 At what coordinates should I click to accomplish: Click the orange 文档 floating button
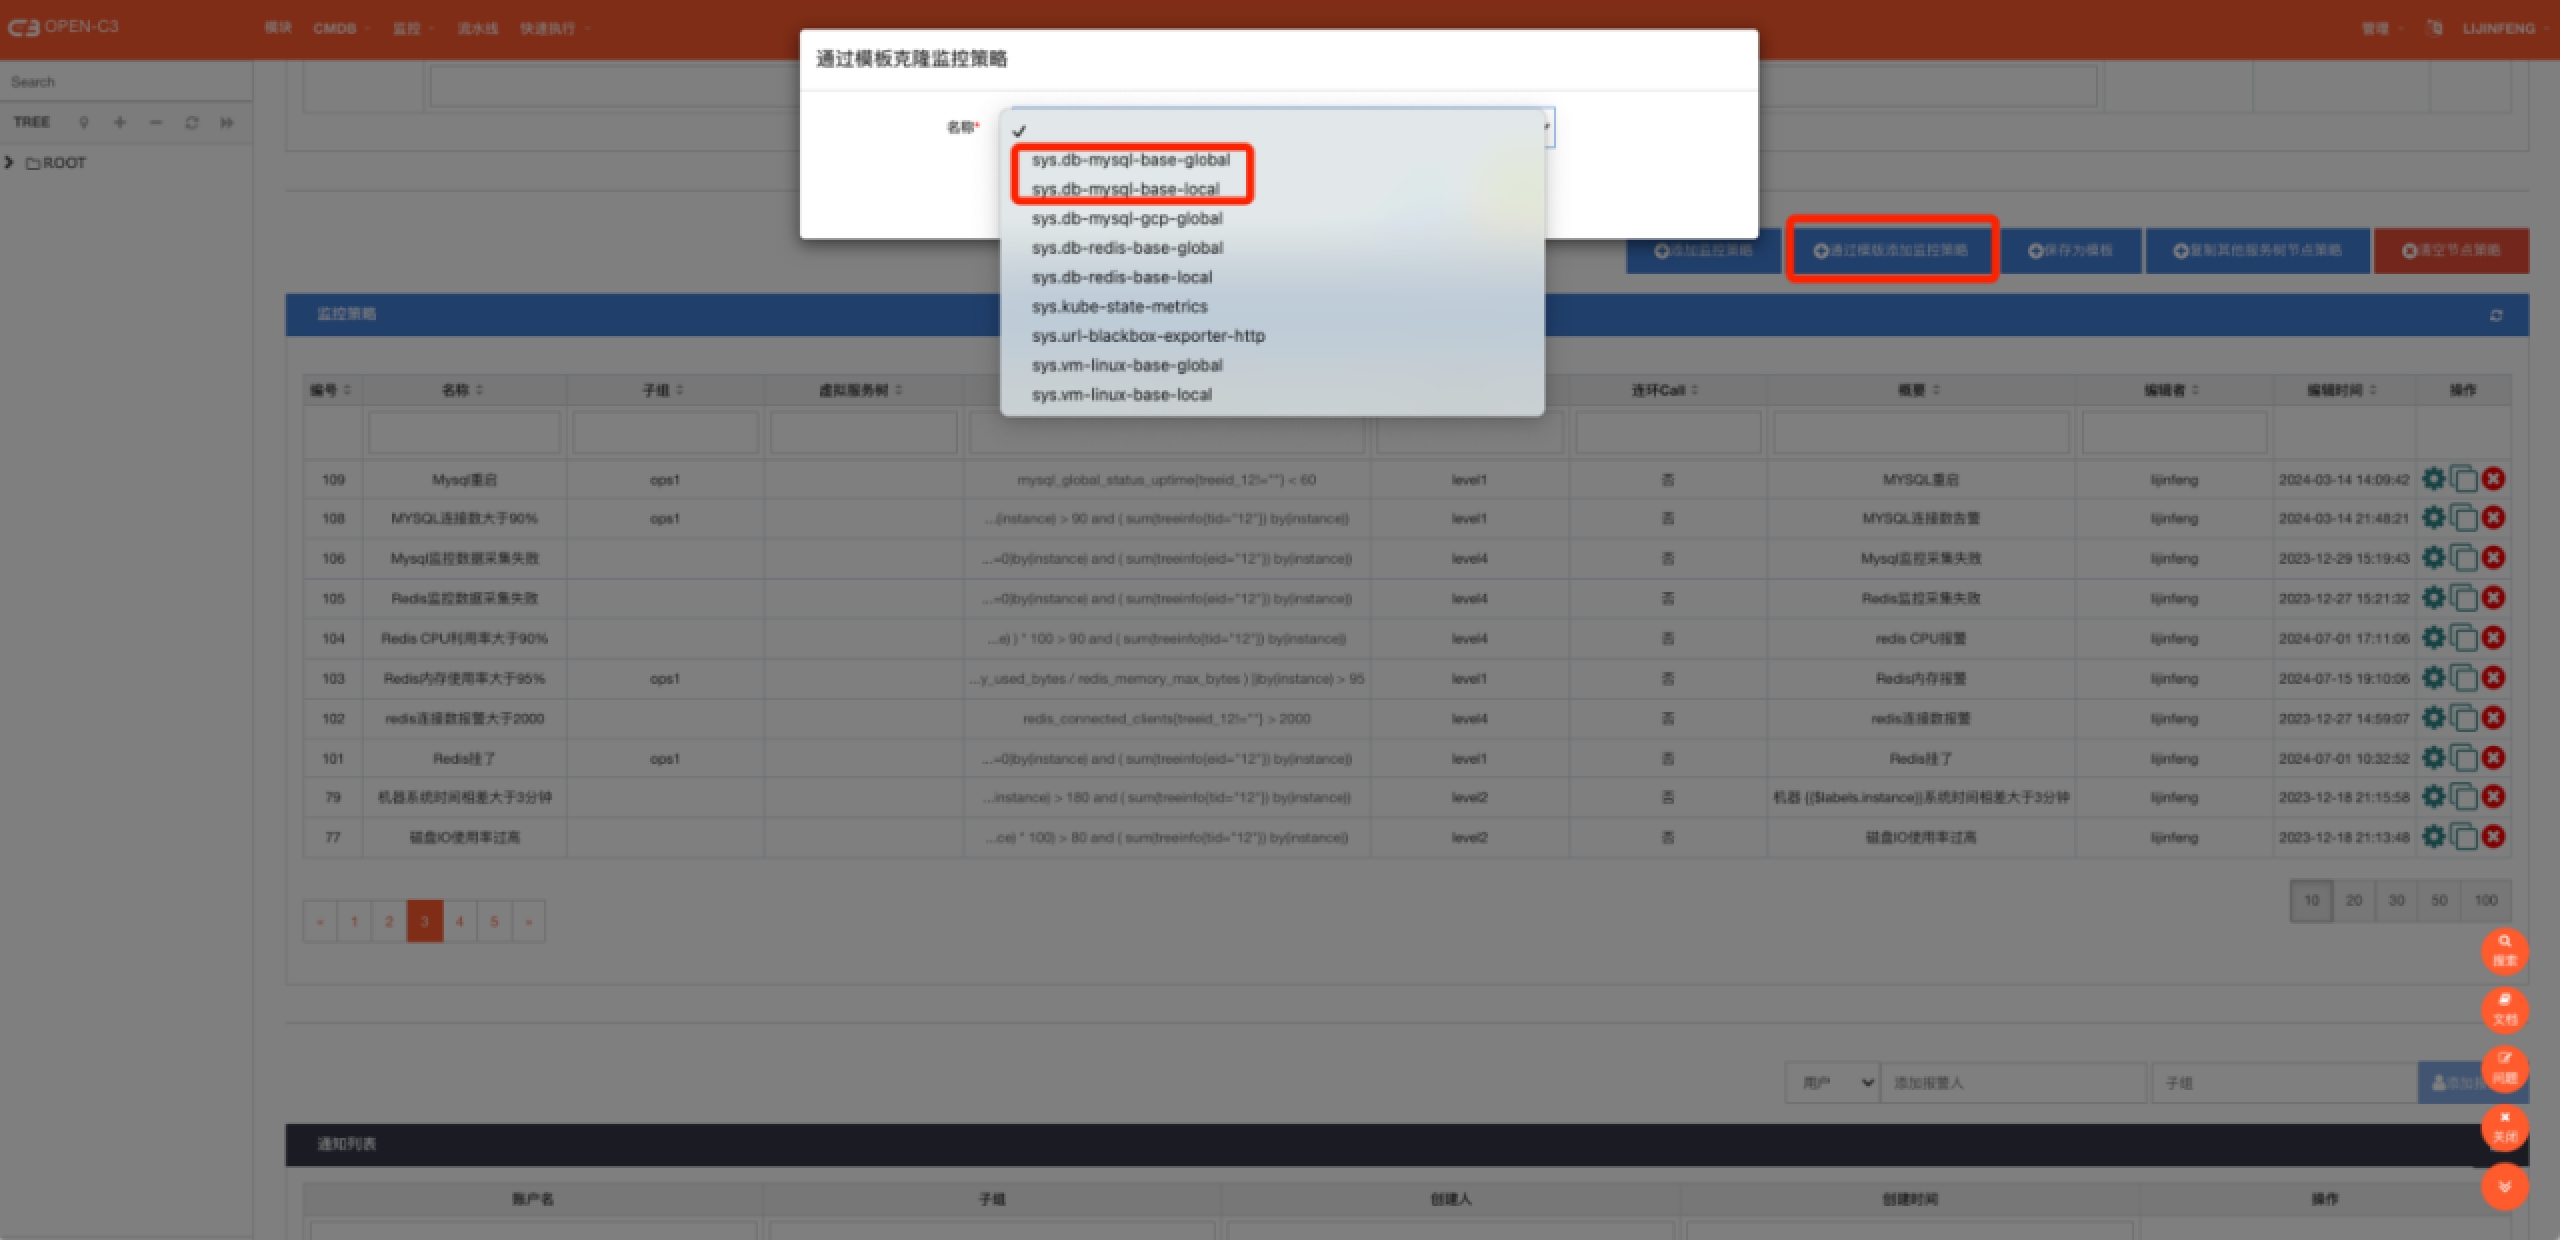(x=2504, y=1009)
